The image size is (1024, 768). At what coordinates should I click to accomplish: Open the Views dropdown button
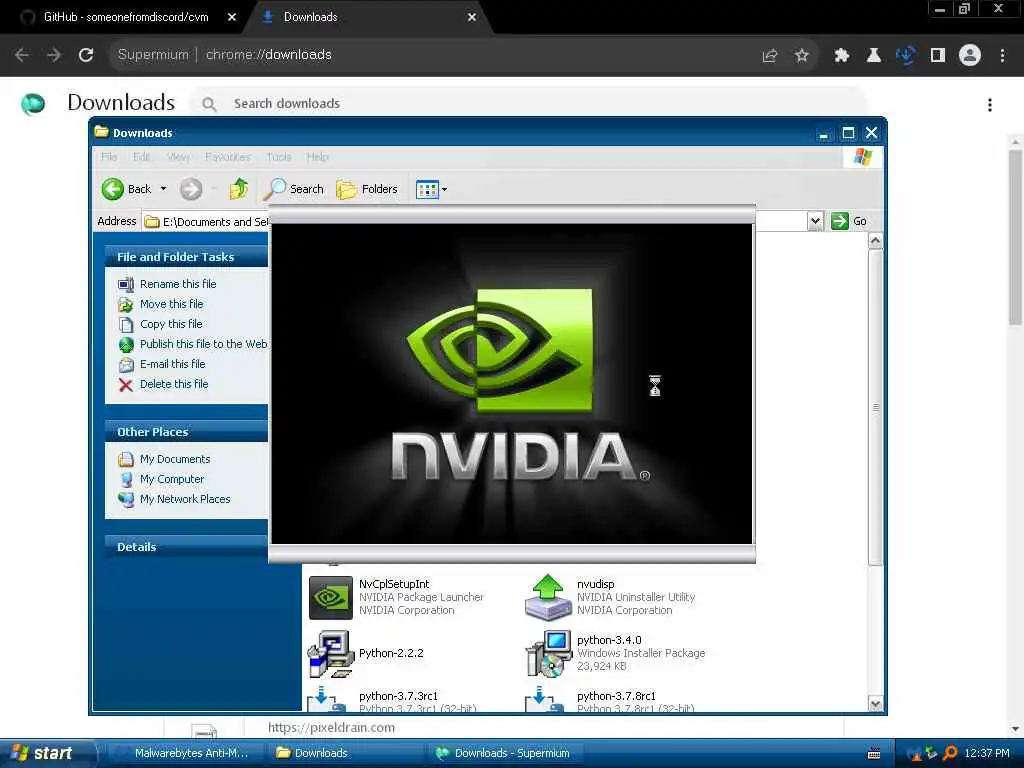[x=432, y=189]
